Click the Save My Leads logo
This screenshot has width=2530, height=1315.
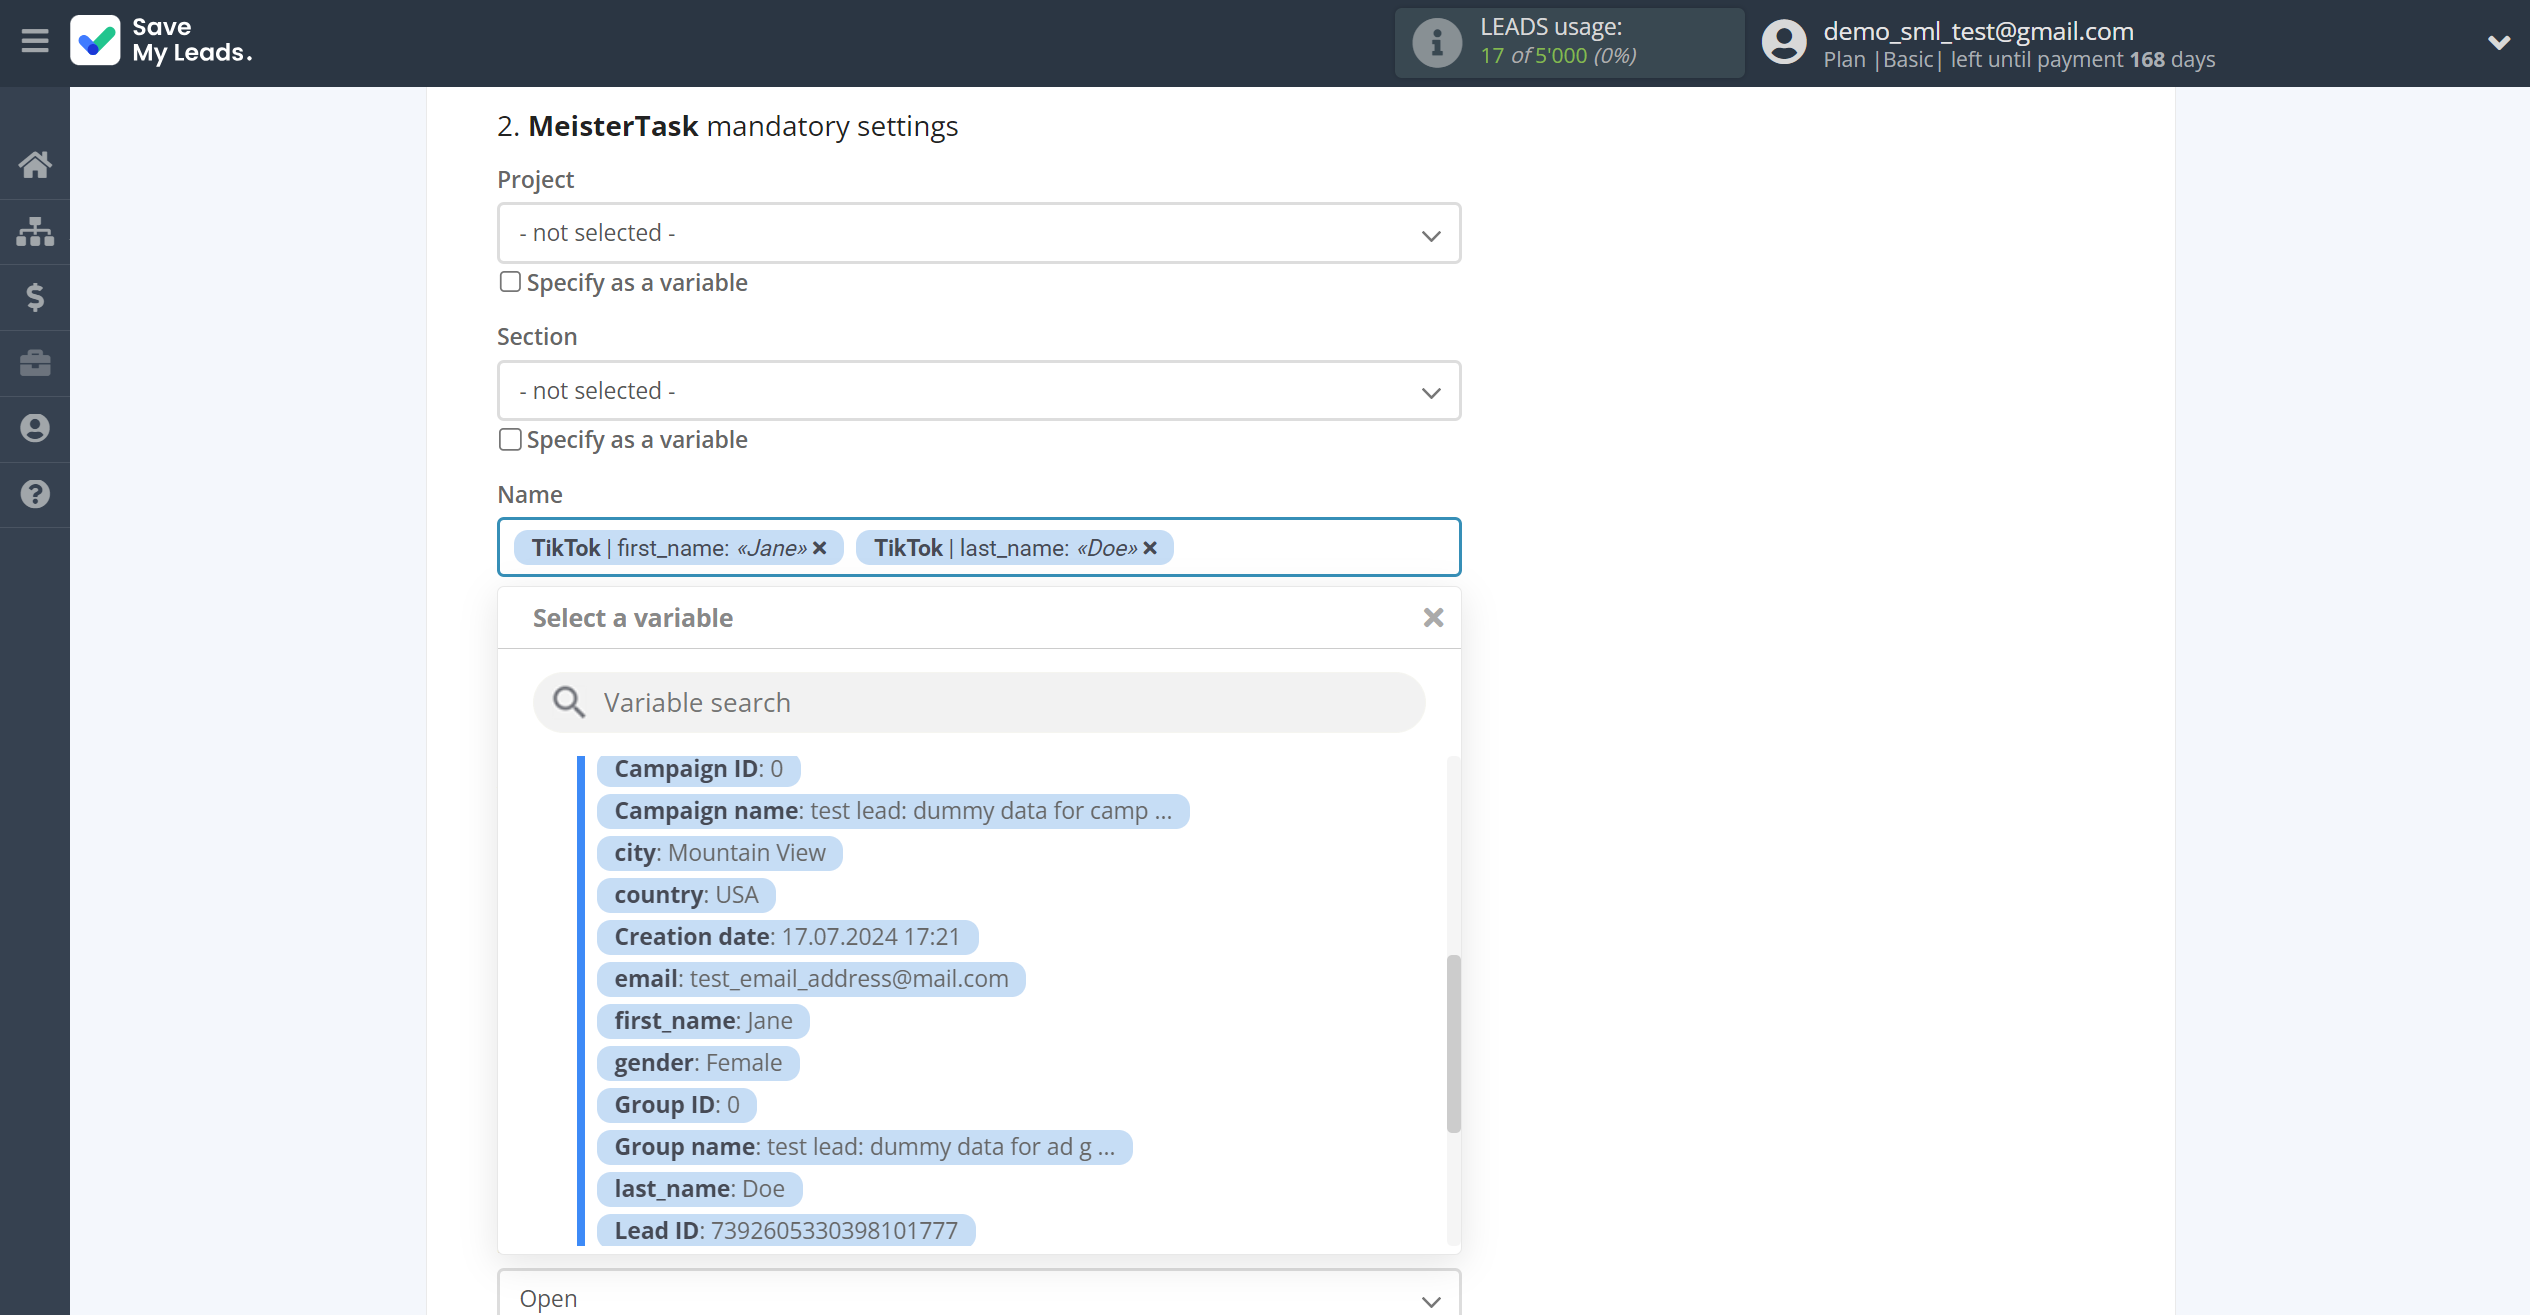click(161, 41)
